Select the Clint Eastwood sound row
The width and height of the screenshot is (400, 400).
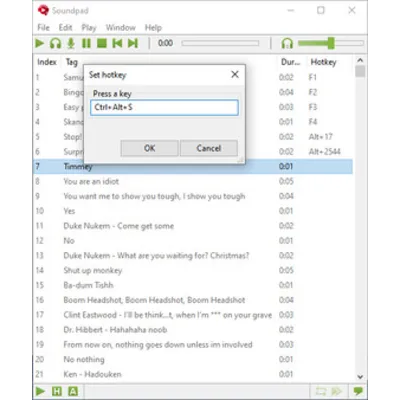pos(193,315)
